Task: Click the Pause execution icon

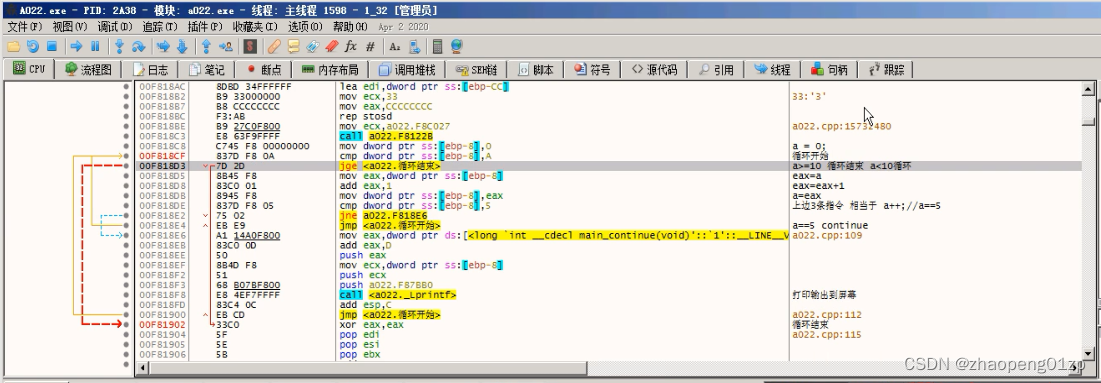Action: point(95,47)
